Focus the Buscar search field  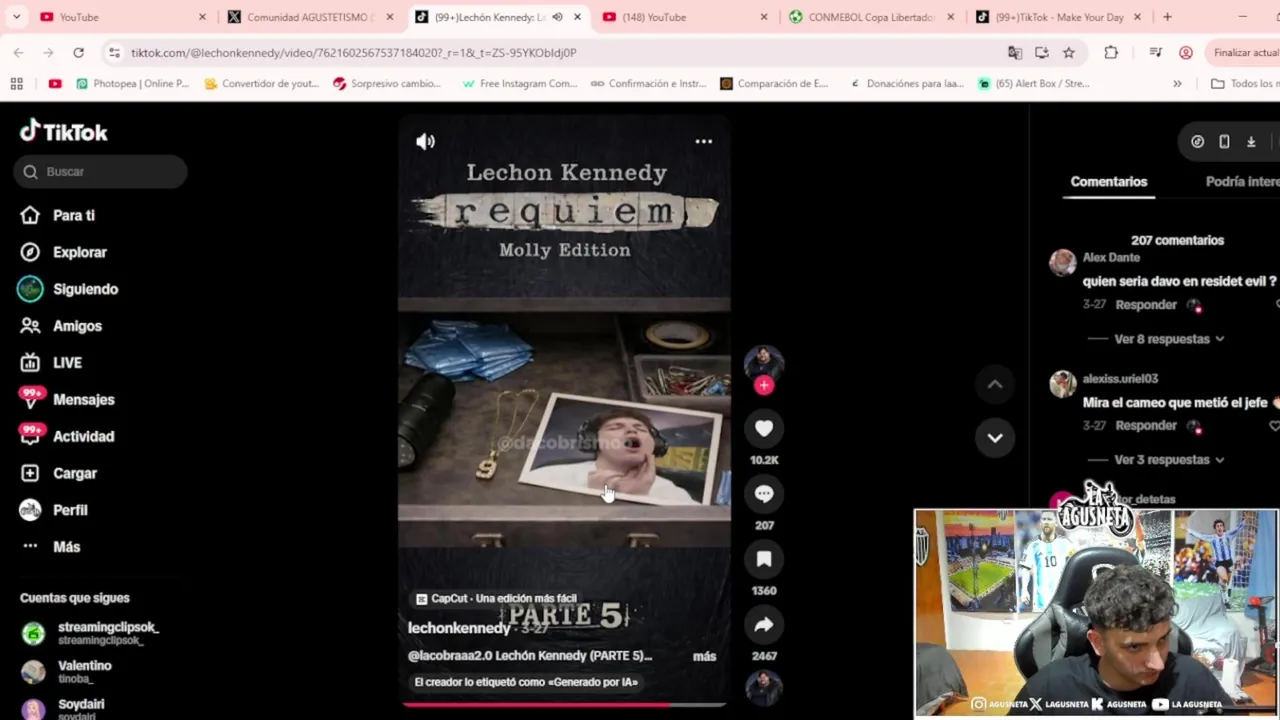click(101, 172)
